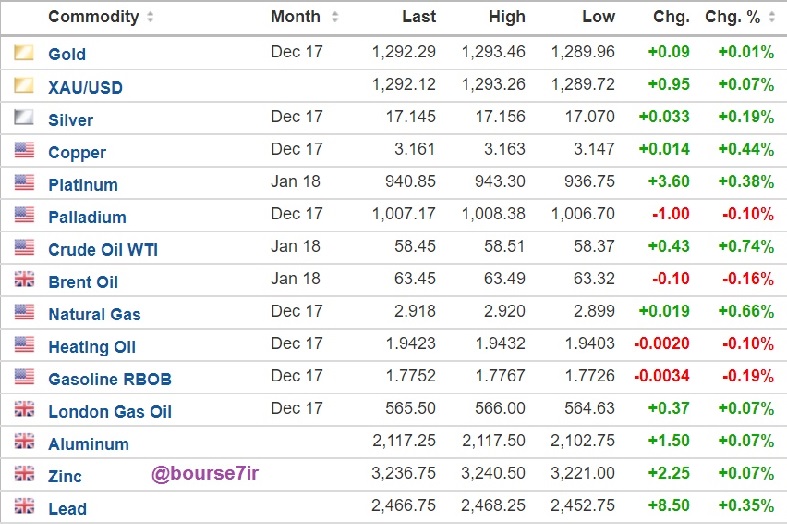This screenshot has height=524, width=787.
Task: Click the UK flag icon beside Brent Oil
Action: (x=24, y=279)
